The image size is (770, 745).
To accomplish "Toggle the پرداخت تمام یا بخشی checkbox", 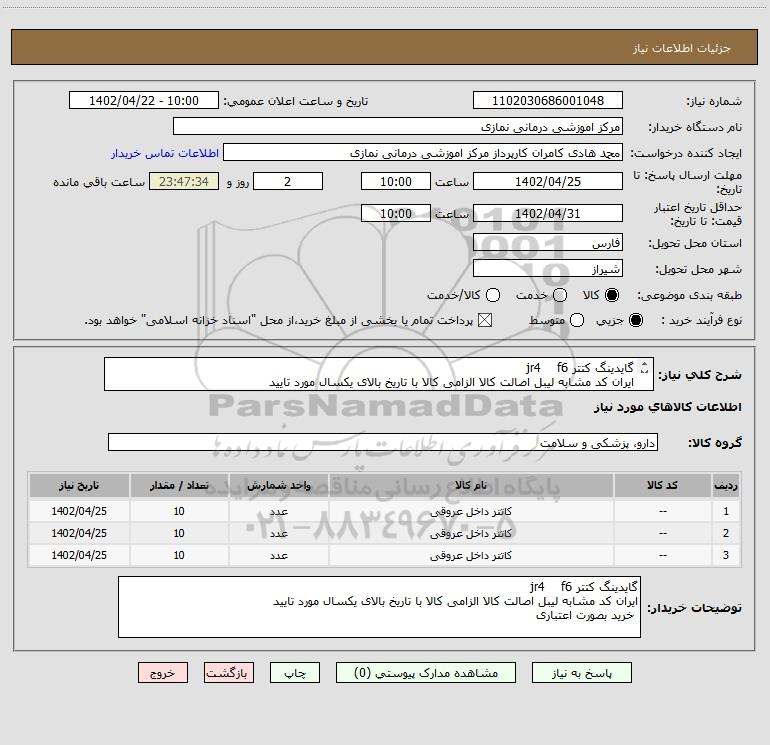I will [x=486, y=320].
